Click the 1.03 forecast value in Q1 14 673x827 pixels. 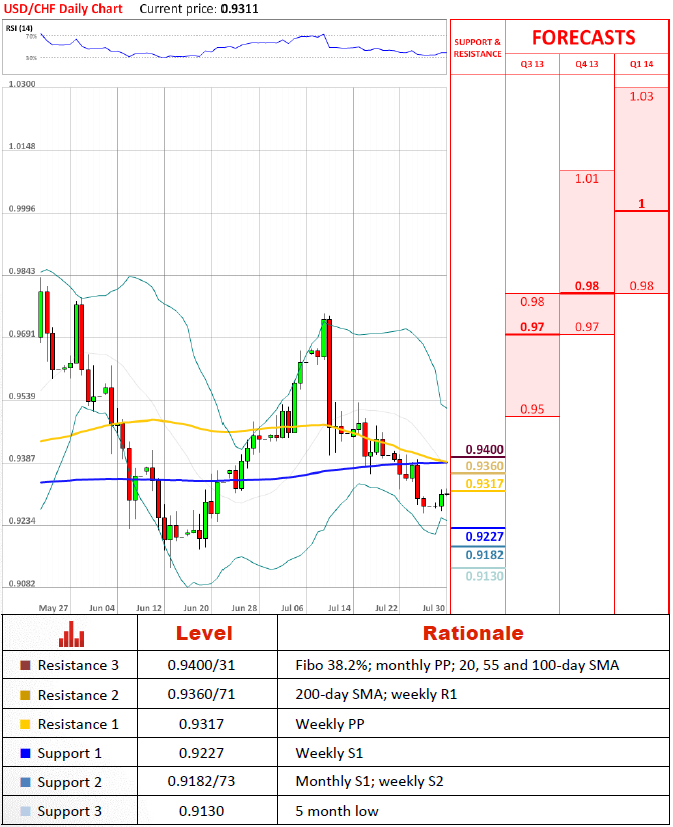pyautogui.click(x=641, y=97)
